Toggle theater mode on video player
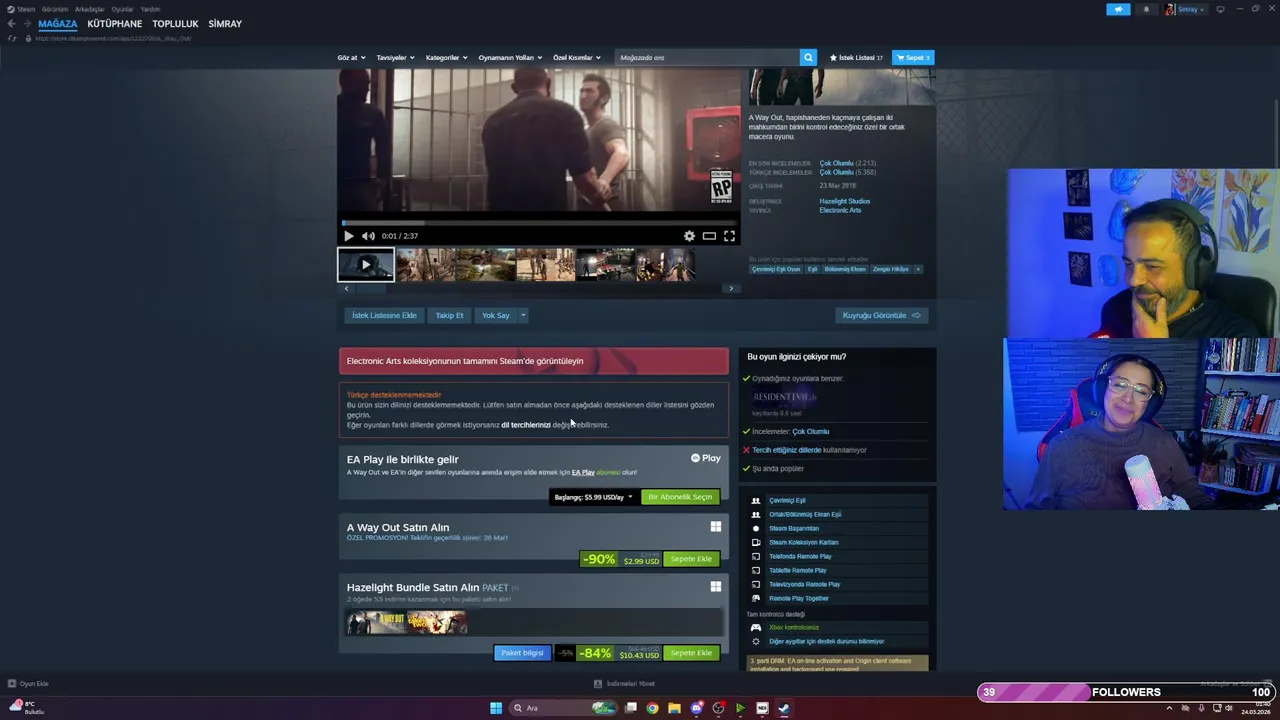 coord(709,236)
